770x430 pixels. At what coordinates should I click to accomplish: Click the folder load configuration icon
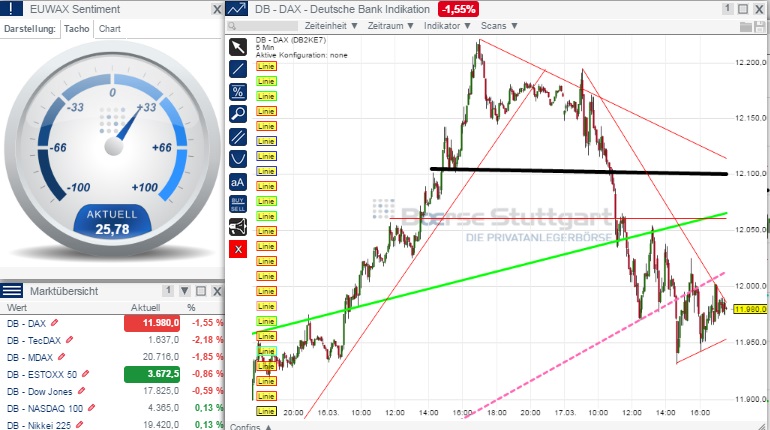coord(745,27)
